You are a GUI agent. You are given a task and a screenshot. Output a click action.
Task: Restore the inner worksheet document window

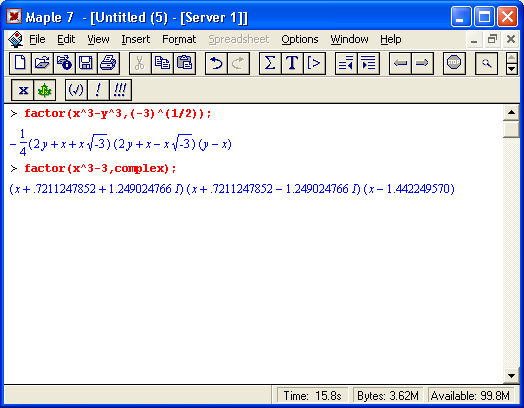pos(492,39)
